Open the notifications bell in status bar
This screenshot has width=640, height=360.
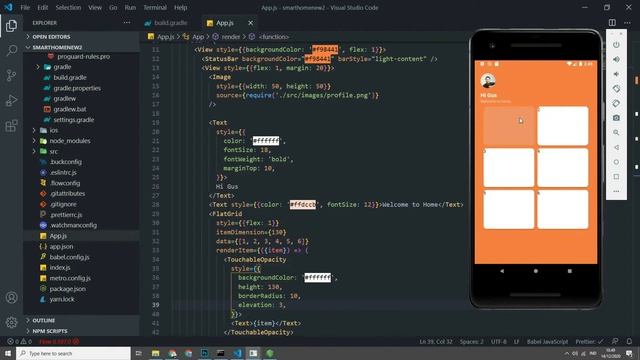pos(629,341)
